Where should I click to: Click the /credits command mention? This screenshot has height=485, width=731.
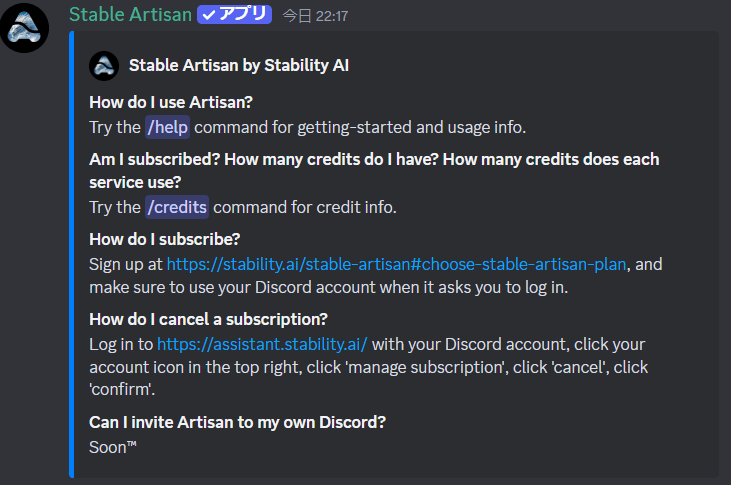(177, 207)
